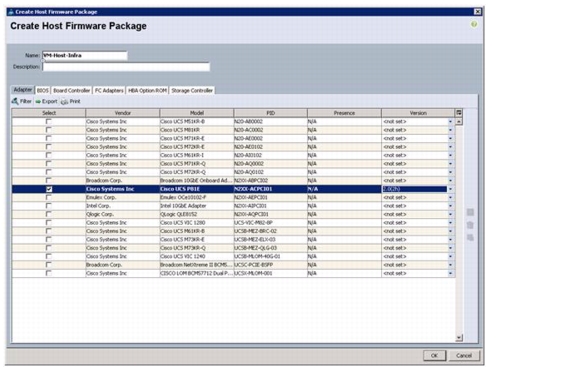Open the green help icon
This screenshot has height=371, width=576.
click(474, 24)
